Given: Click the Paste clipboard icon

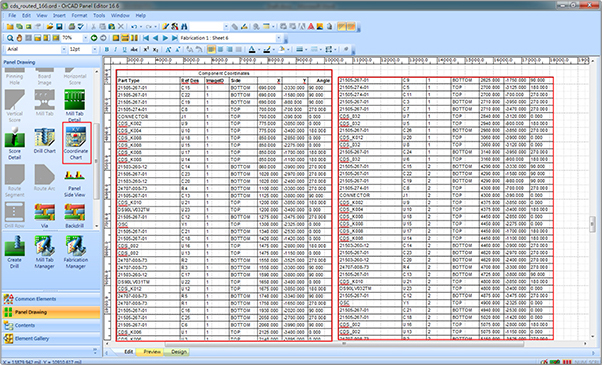Looking at the screenshot, I should tap(111, 26).
